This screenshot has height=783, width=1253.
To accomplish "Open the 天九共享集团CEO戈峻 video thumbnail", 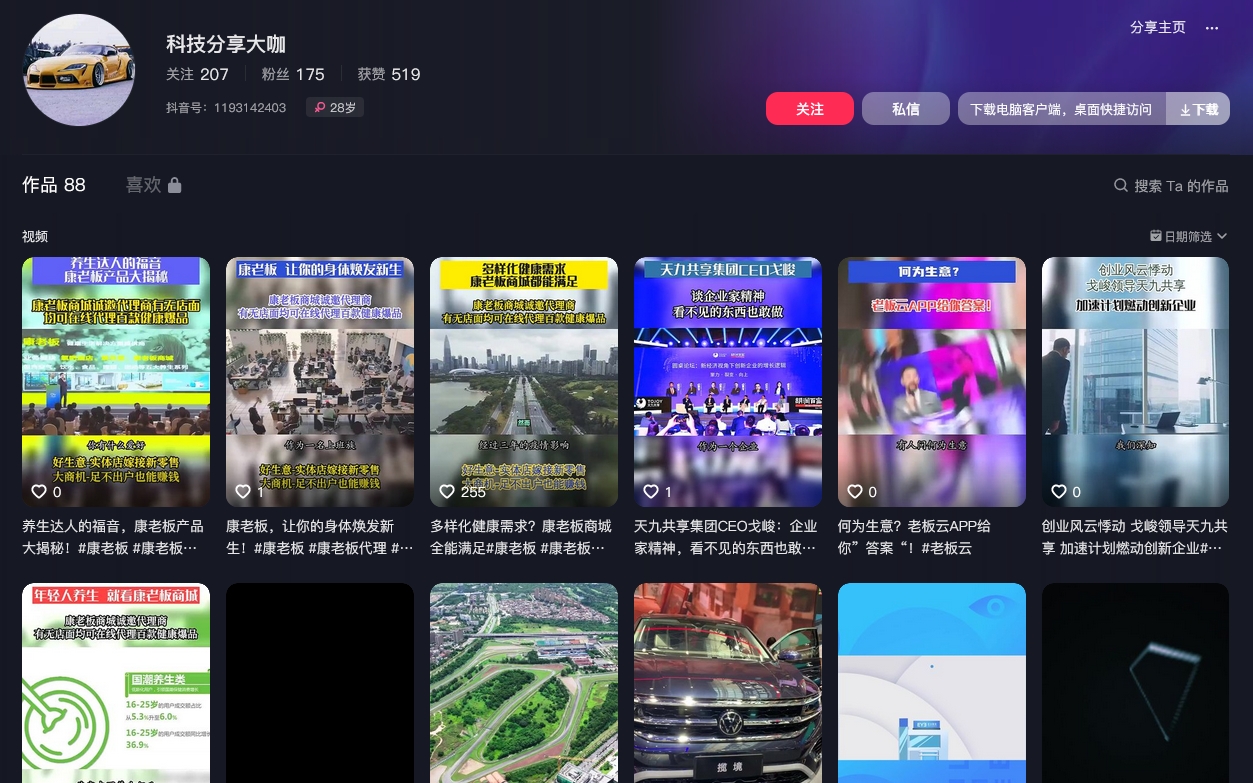I will 728,382.
